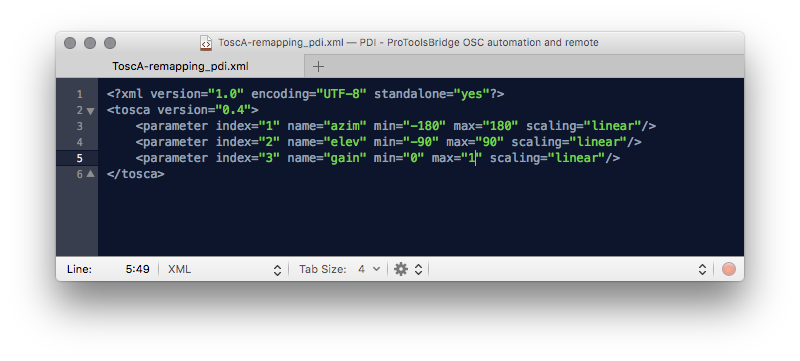Viewport: 800px width, 361px height.
Task: Place cursor in the "azim" name value
Action: click(345, 126)
